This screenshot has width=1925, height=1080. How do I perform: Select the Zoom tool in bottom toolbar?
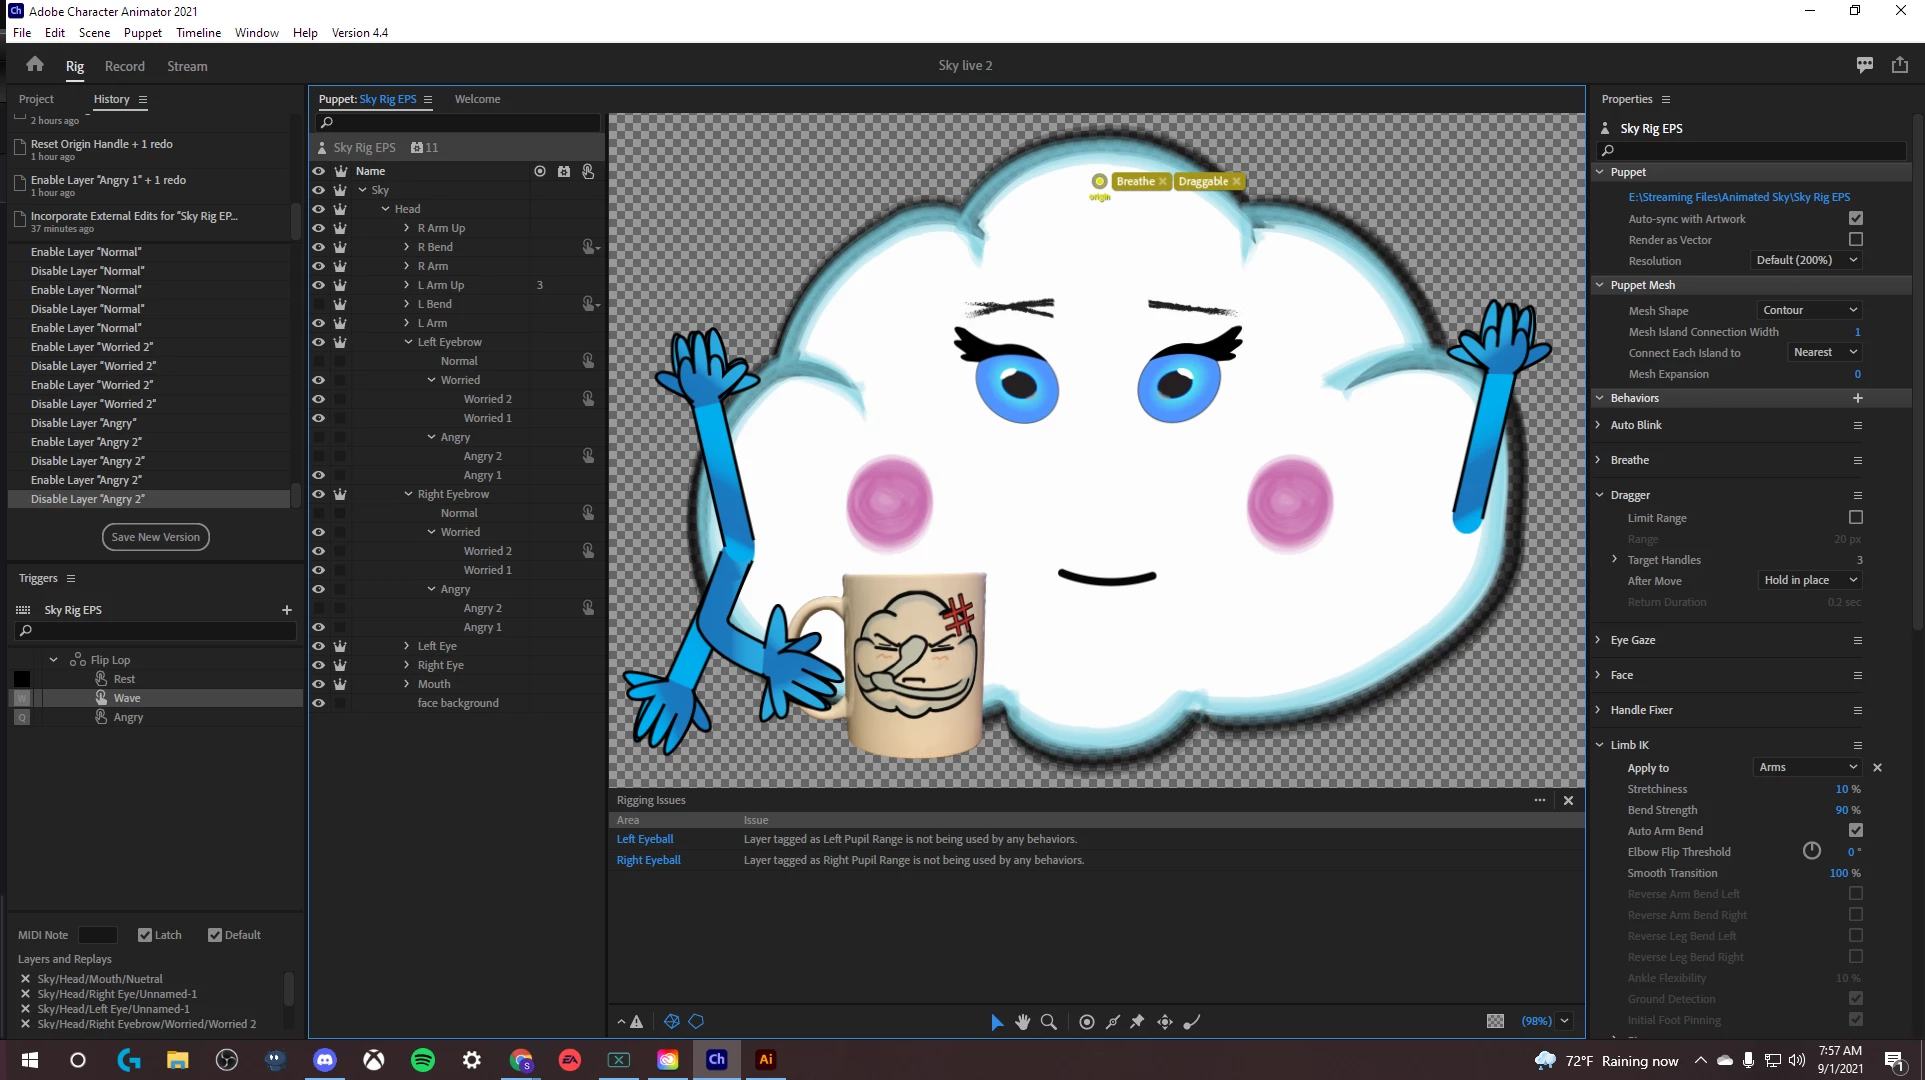click(x=1048, y=1022)
